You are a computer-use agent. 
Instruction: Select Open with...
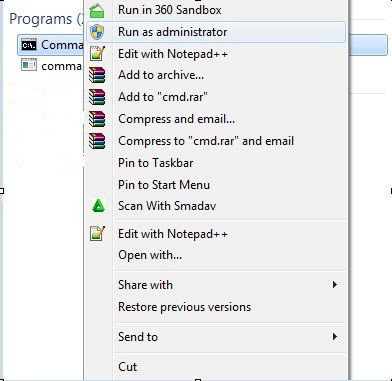pyautogui.click(x=215, y=255)
